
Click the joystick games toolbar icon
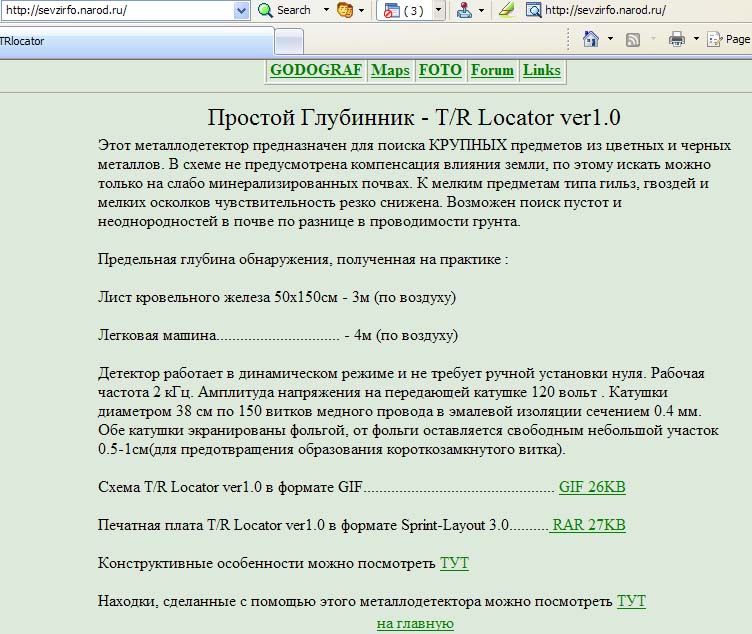click(464, 10)
